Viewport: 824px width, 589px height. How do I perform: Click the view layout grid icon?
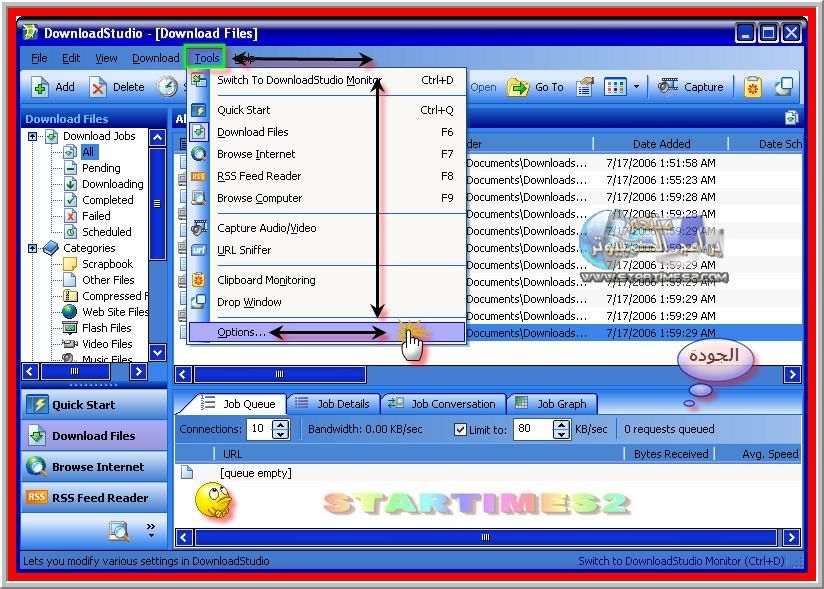coord(615,87)
